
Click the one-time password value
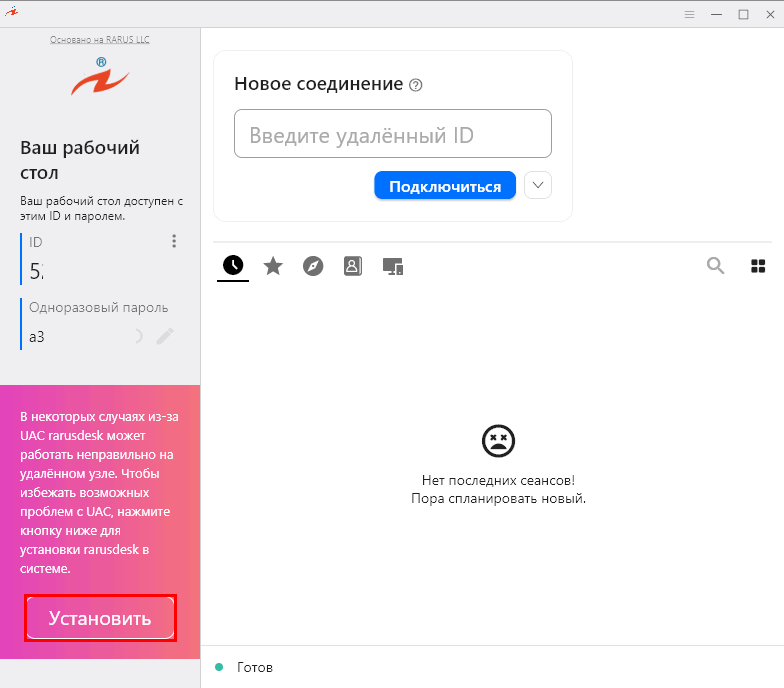pyautogui.click(x=37, y=337)
